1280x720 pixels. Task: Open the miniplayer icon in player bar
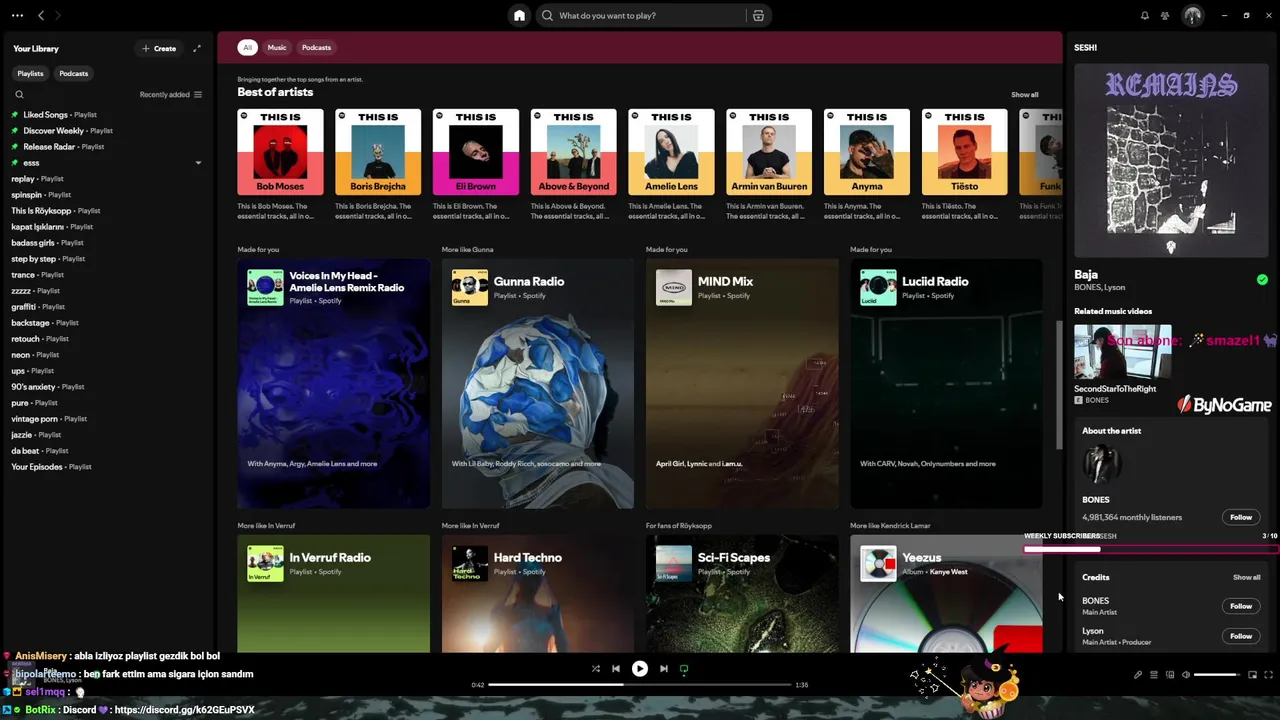[x=1252, y=675]
